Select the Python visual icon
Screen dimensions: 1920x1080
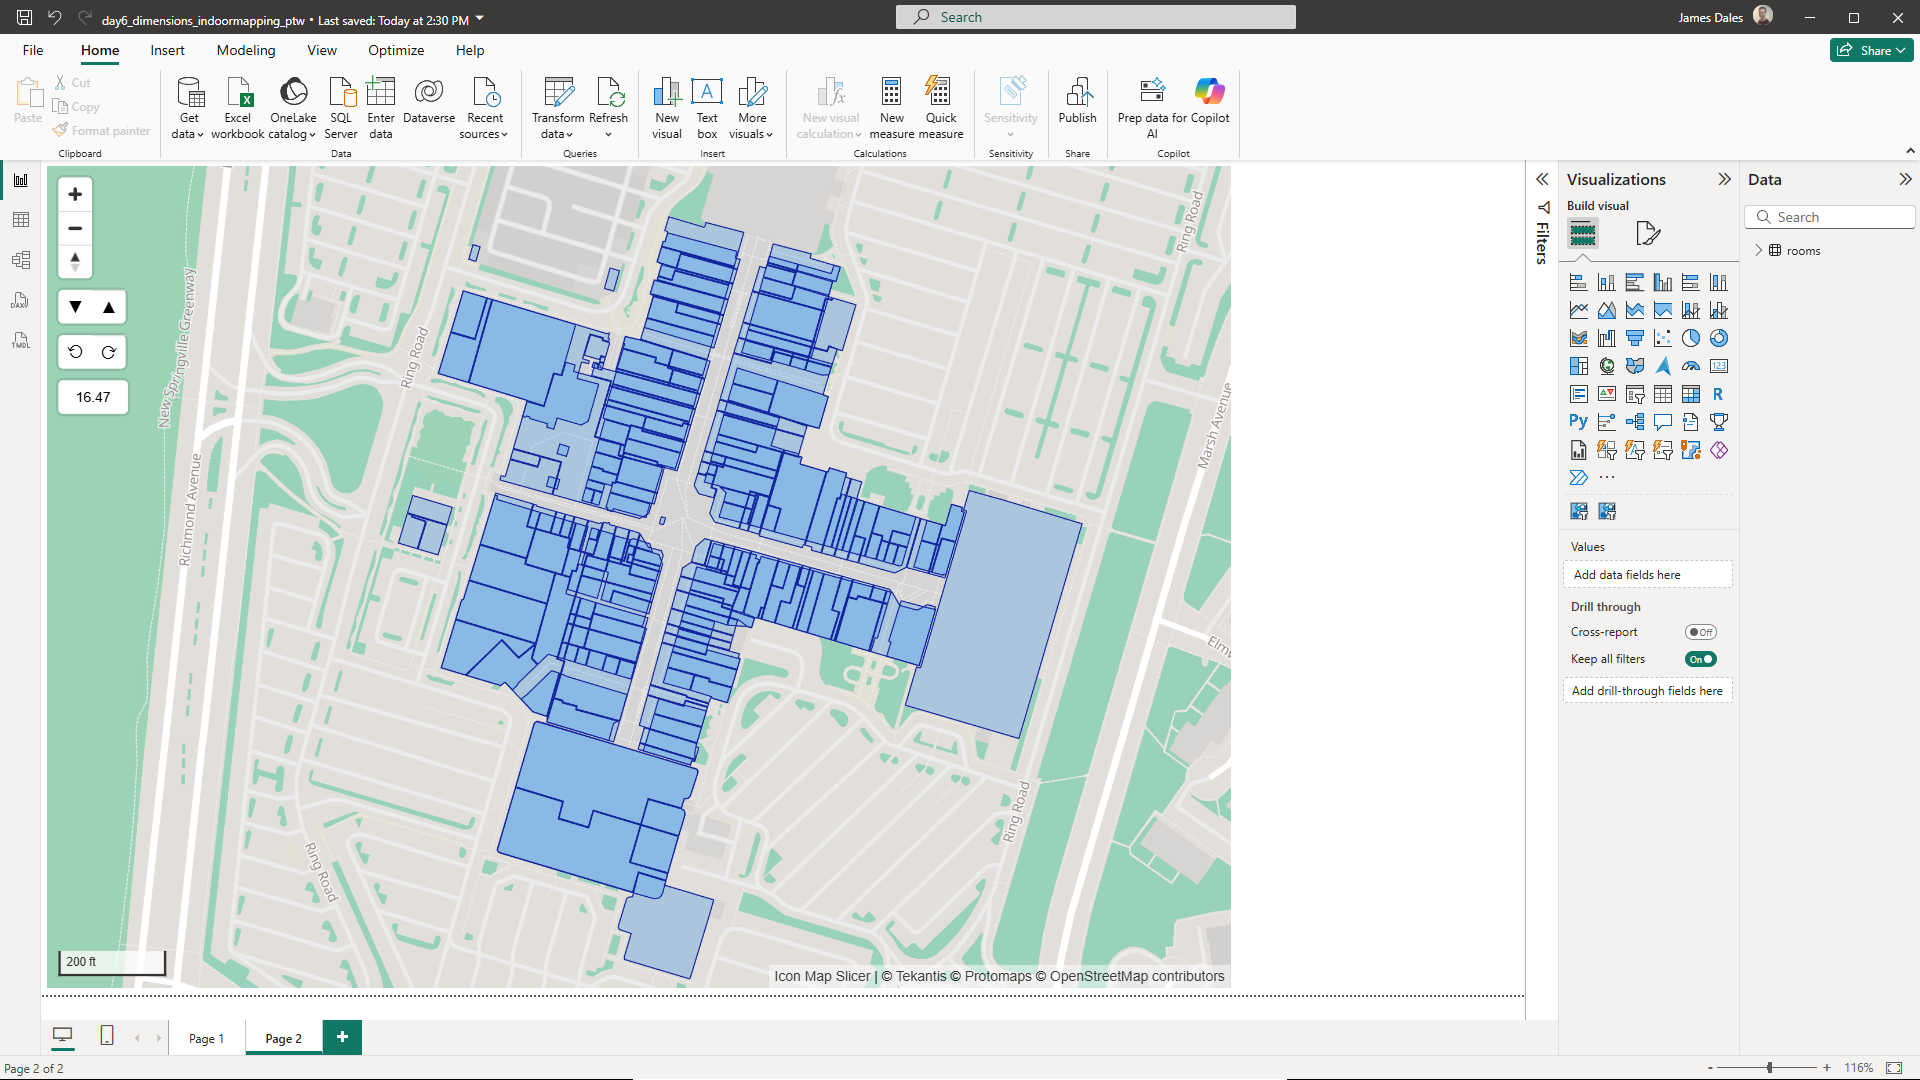click(x=1578, y=422)
